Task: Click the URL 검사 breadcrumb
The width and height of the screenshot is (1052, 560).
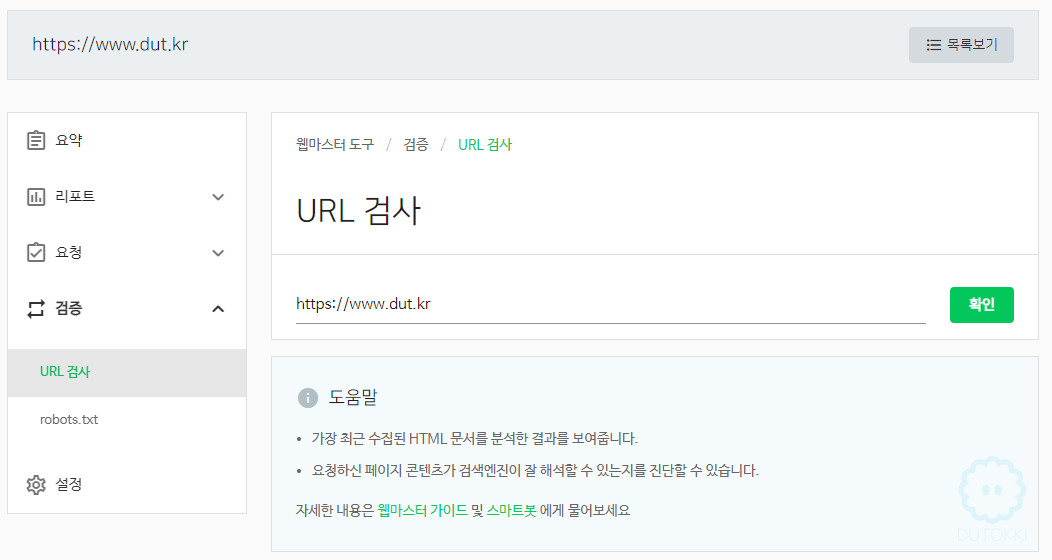Action: pyautogui.click(x=484, y=144)
